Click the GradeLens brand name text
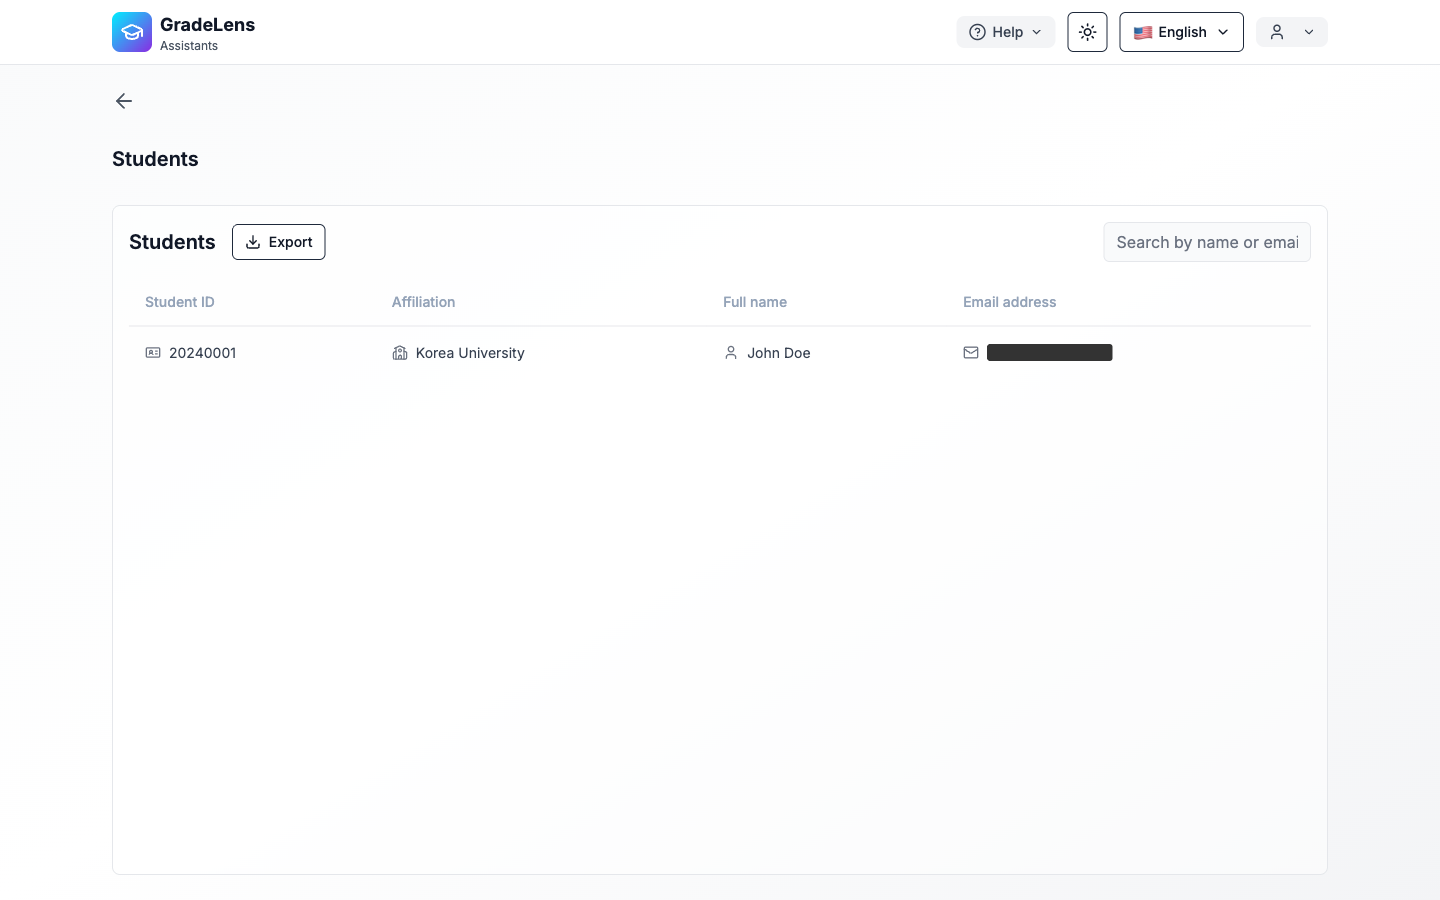Image resolution: width=1440 pixels, height=900 pixels. (207, 25)
